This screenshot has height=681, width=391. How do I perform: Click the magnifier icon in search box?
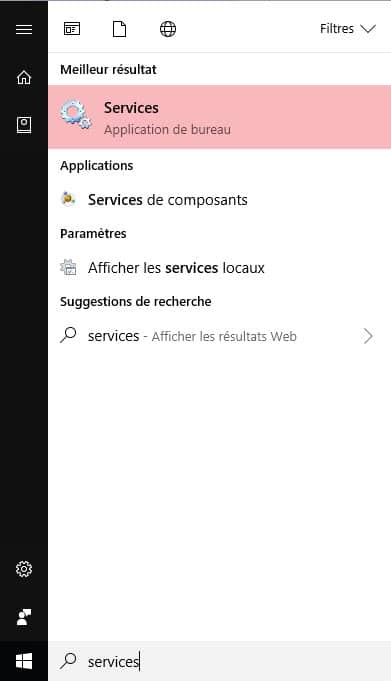[x=68, y=661]
